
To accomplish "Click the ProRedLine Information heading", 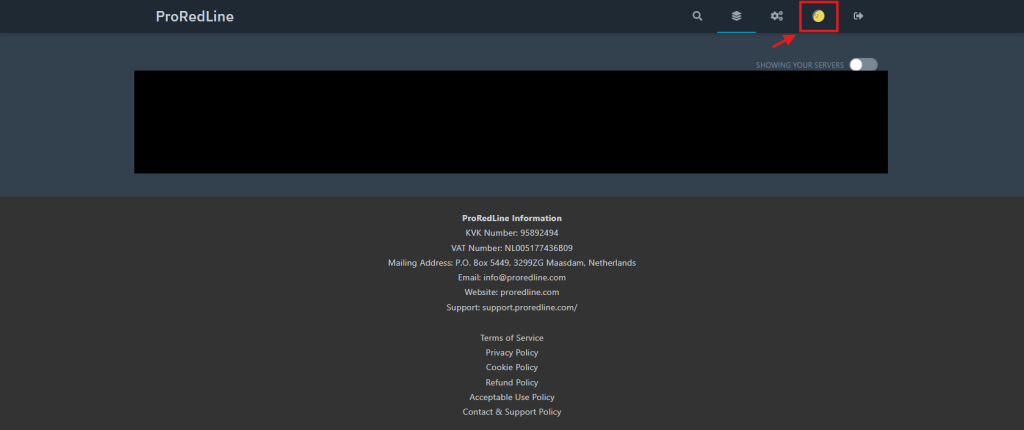I will click(512, 218).
